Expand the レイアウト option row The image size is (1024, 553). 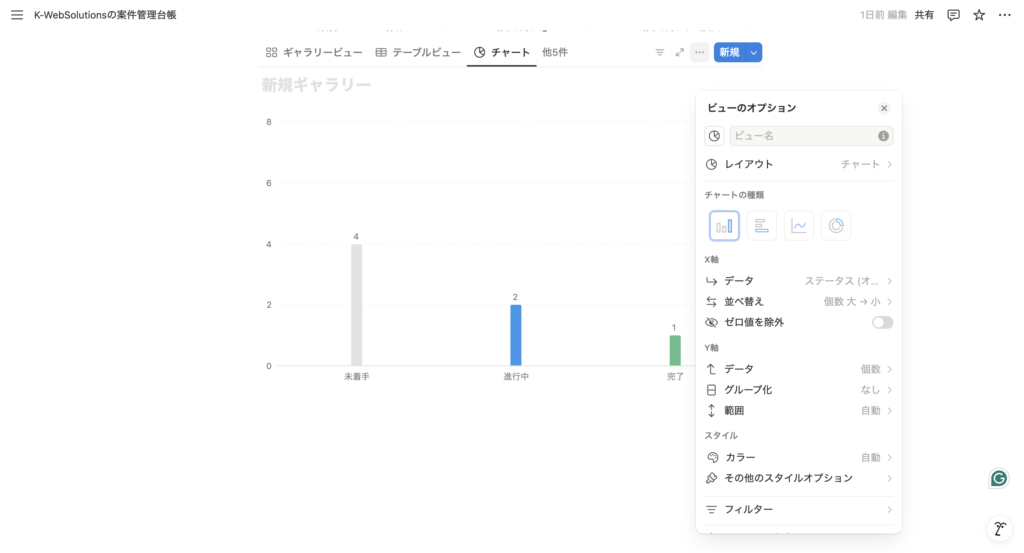click(798, 164)
